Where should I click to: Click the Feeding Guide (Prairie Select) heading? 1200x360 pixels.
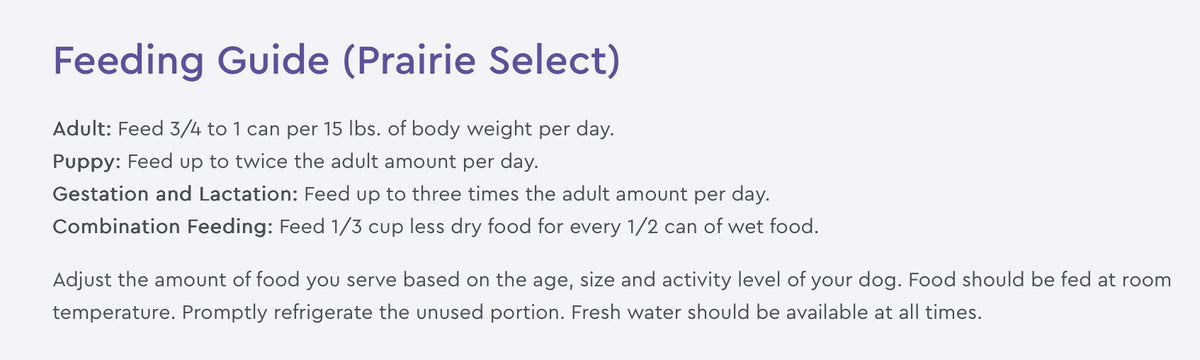pos(336,62)
